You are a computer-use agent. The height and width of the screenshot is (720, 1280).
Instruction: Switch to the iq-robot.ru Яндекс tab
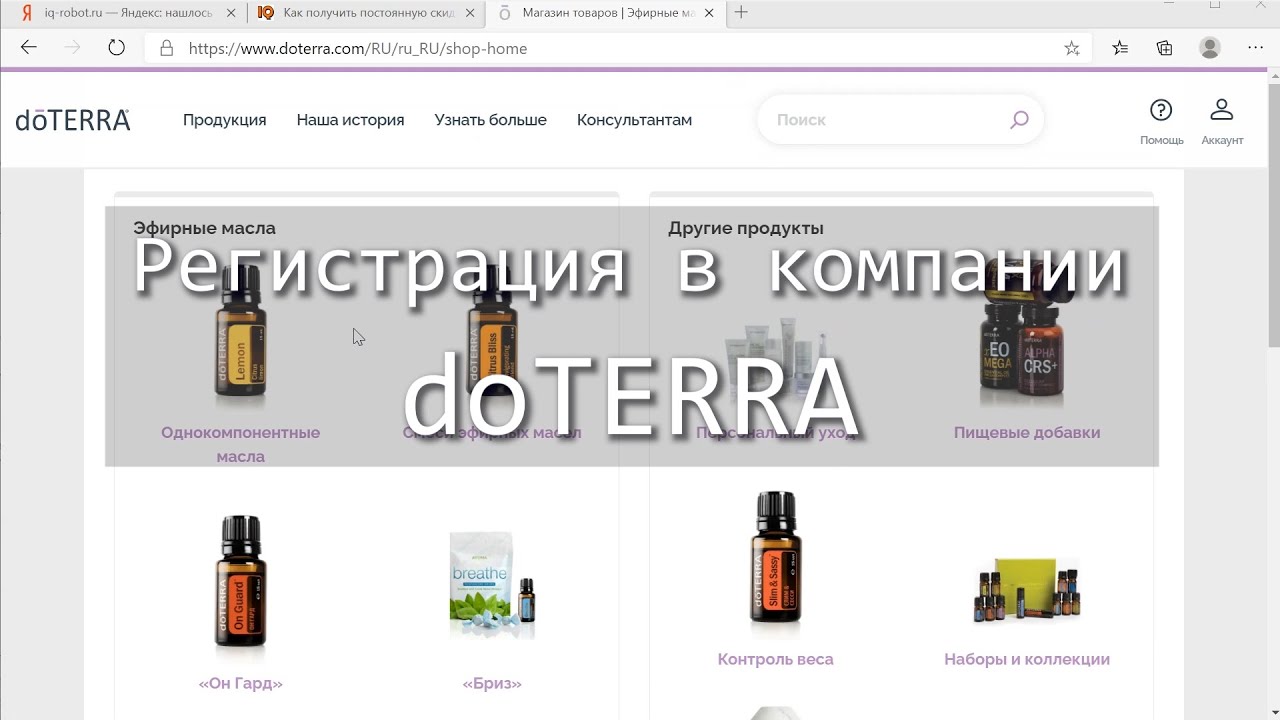coord(128,13)
